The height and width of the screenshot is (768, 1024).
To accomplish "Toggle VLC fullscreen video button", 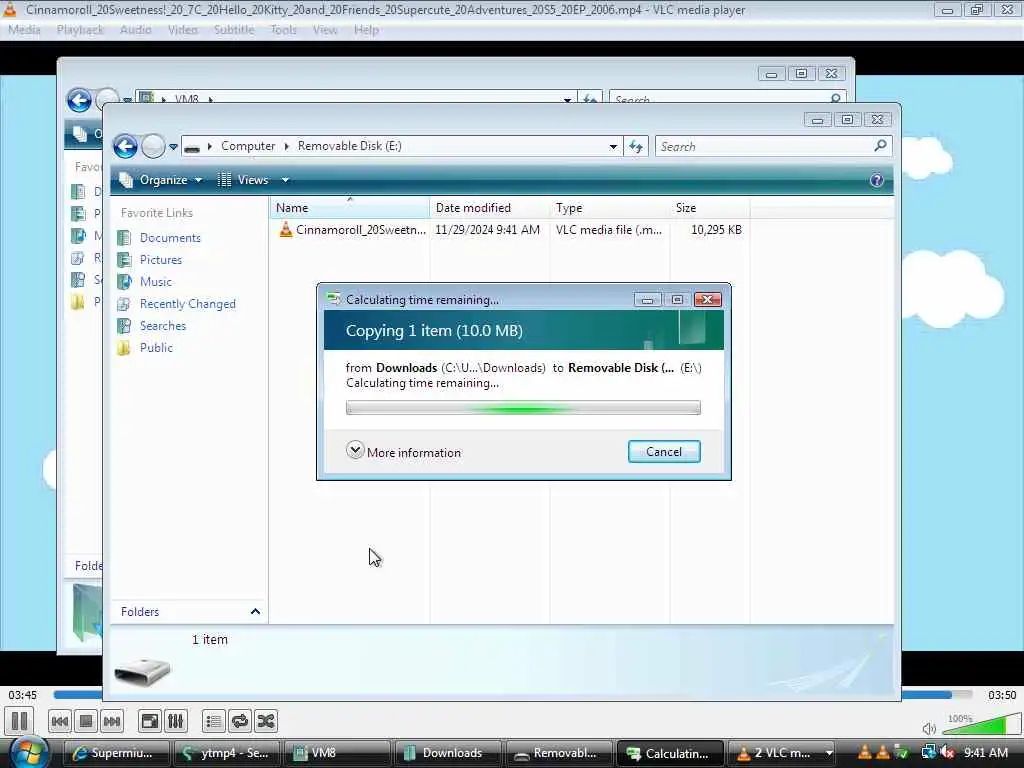I will click(x=150, y=721).
